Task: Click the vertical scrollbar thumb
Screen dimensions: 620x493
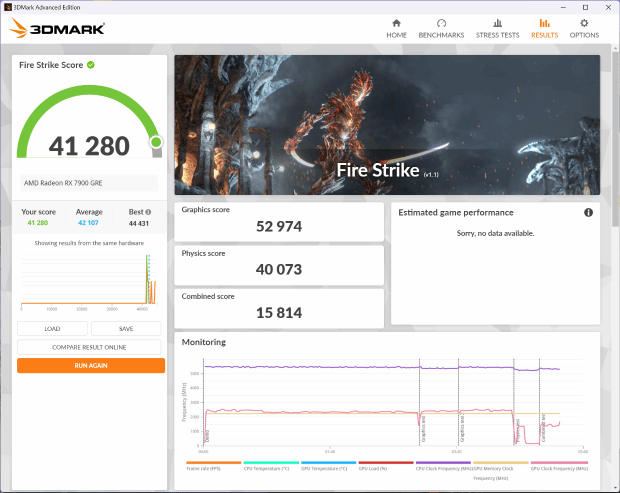Action: pyautogui.click(x=615, y=139)
